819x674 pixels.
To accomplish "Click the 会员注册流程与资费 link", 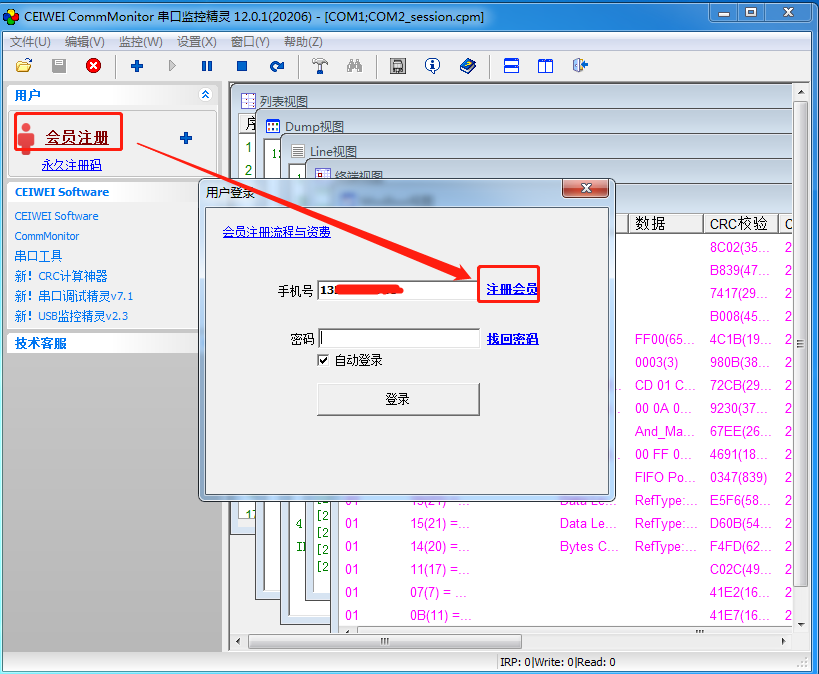I will (276, 232).
